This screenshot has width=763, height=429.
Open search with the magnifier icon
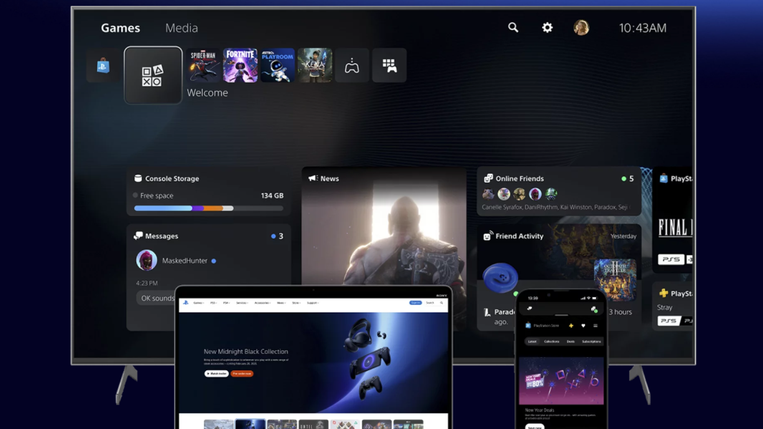513,27
